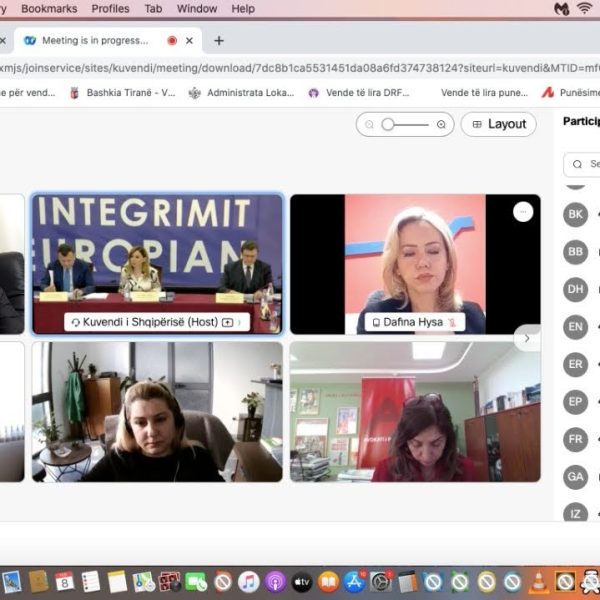600x600 pixels.
Task: Open the Podcasts app in the Dock
Action: [275, 581]
